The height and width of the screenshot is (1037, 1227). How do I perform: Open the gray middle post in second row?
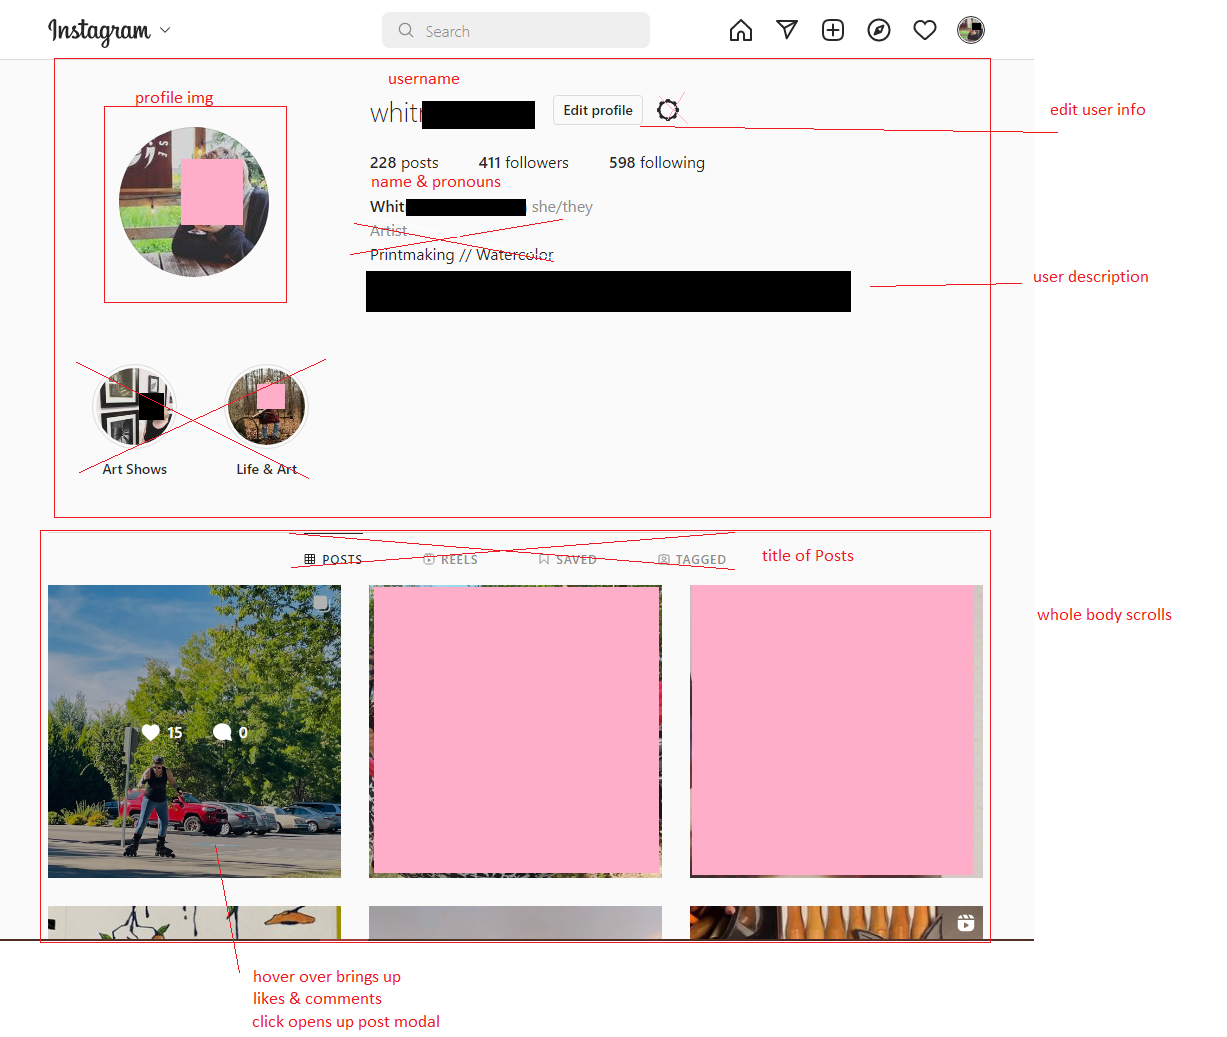(x=515, y=923)
